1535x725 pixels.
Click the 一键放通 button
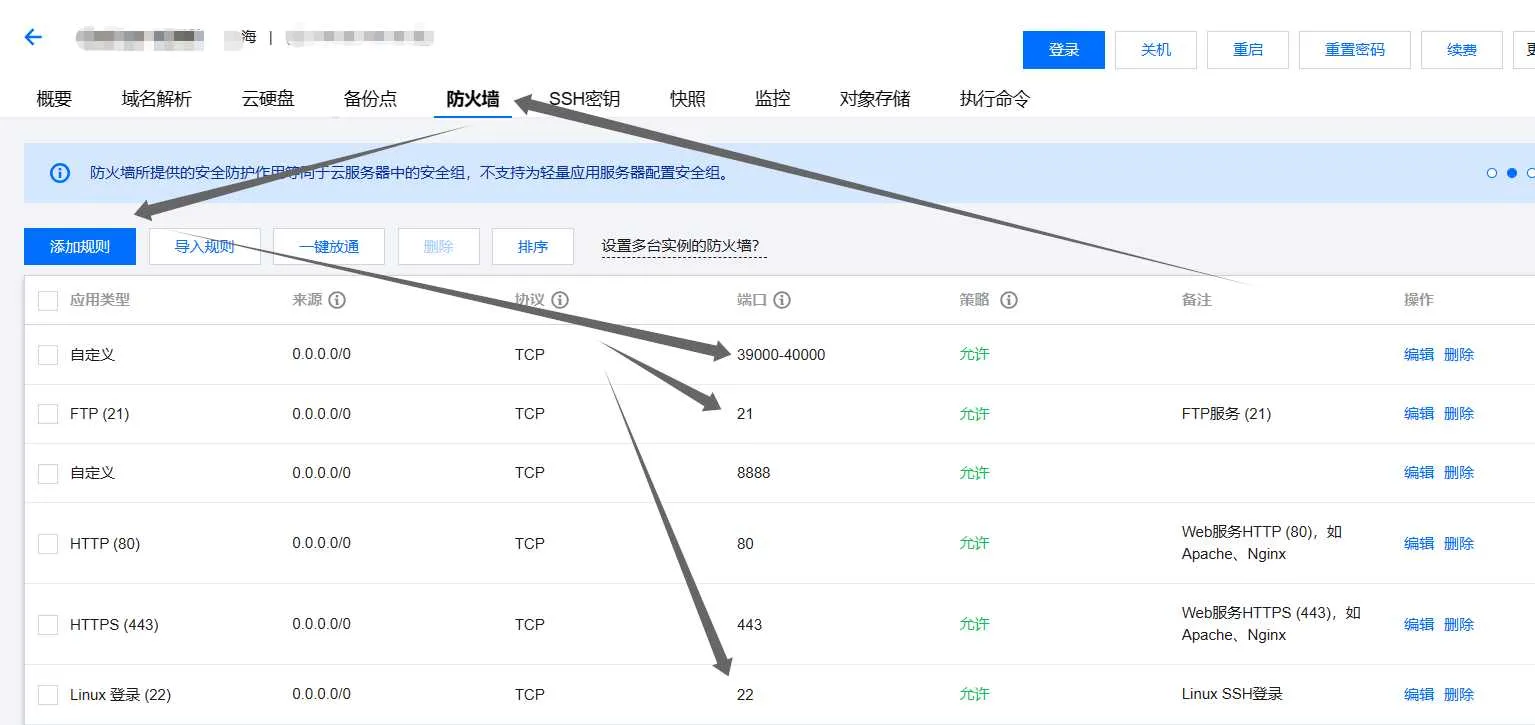[329, 246]
